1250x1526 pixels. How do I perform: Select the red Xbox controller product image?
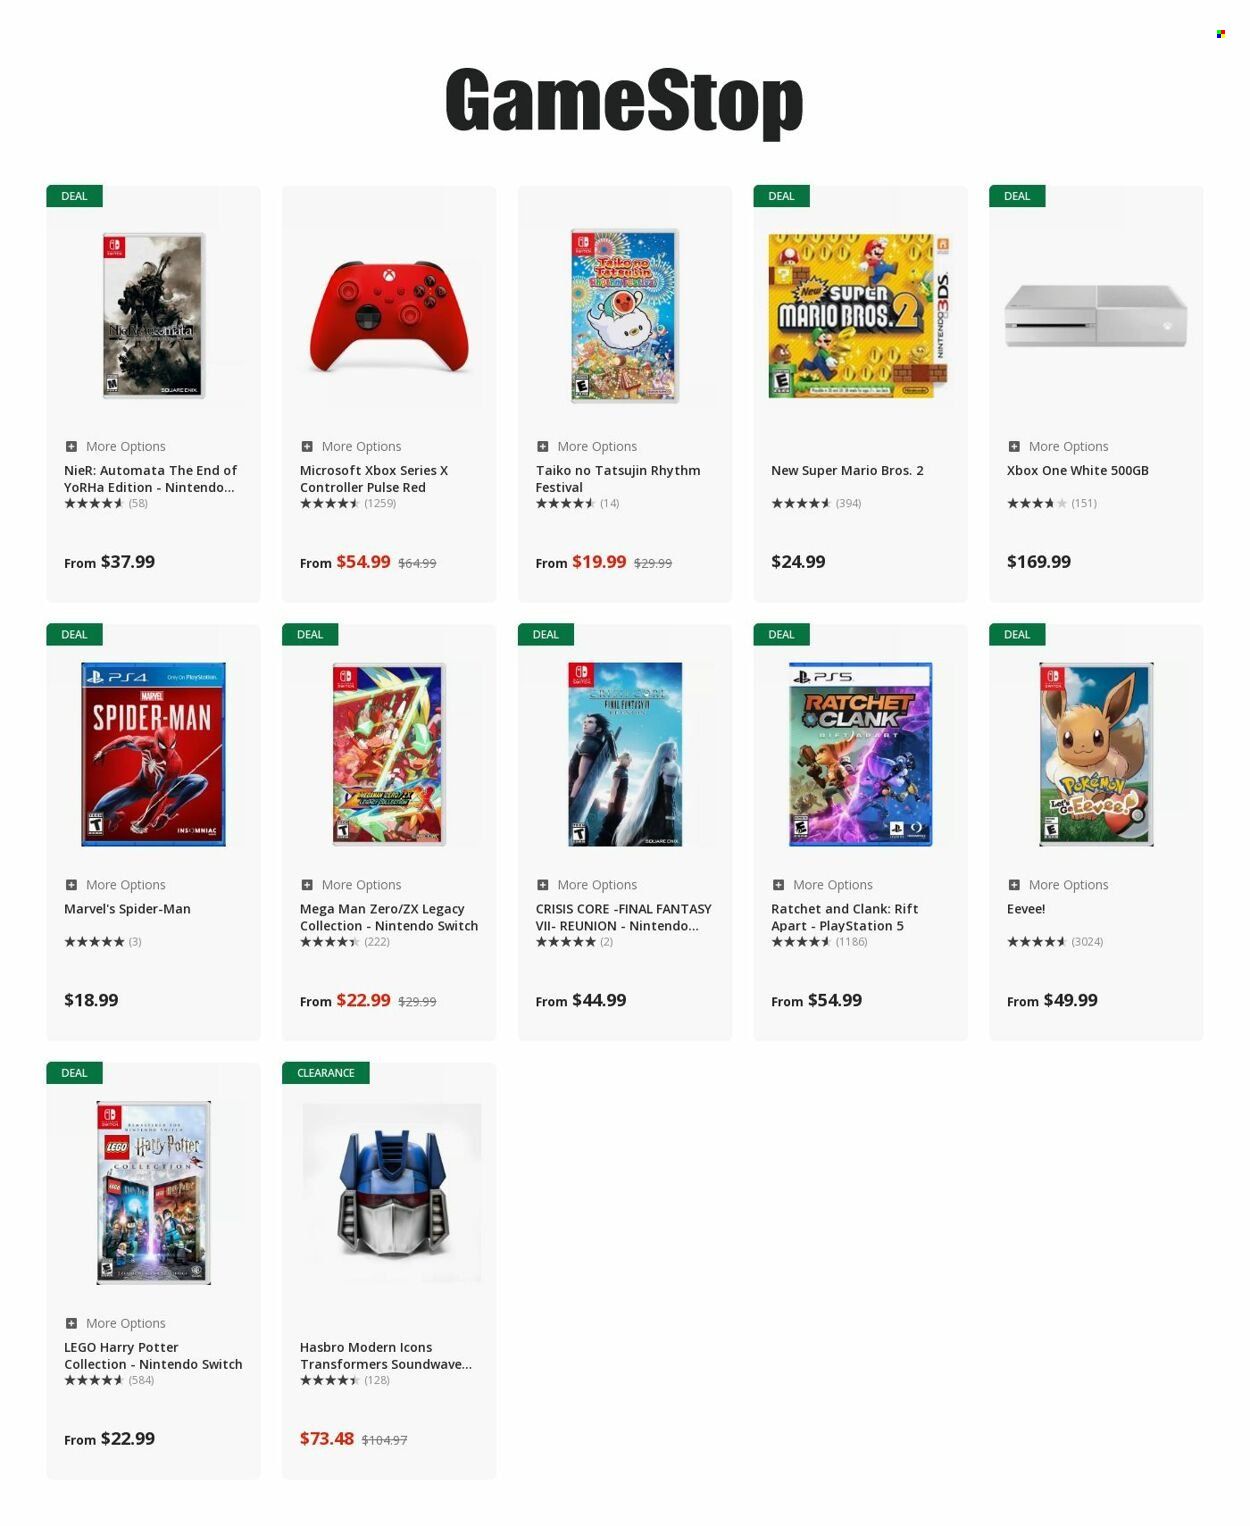coord(389,318)
